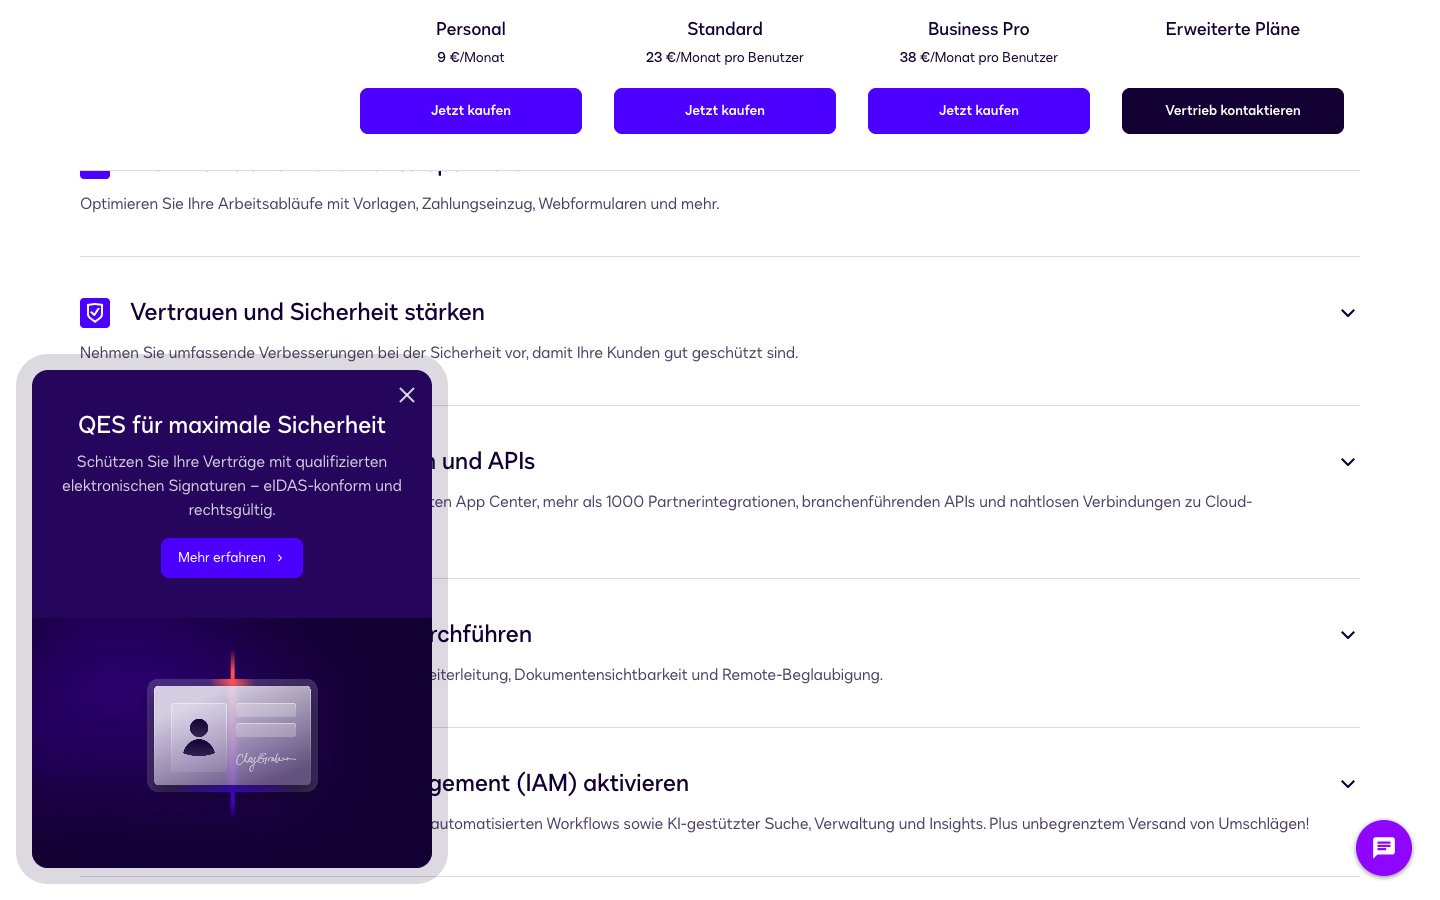Select the Personal plan heading
Image resolution: width=1440 pixels, height=900 pixels.
pyautogui.click(x=471, y=29)
